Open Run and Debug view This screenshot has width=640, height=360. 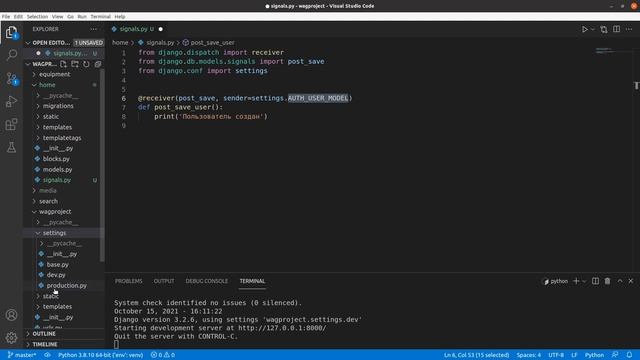tap(11, 101)
